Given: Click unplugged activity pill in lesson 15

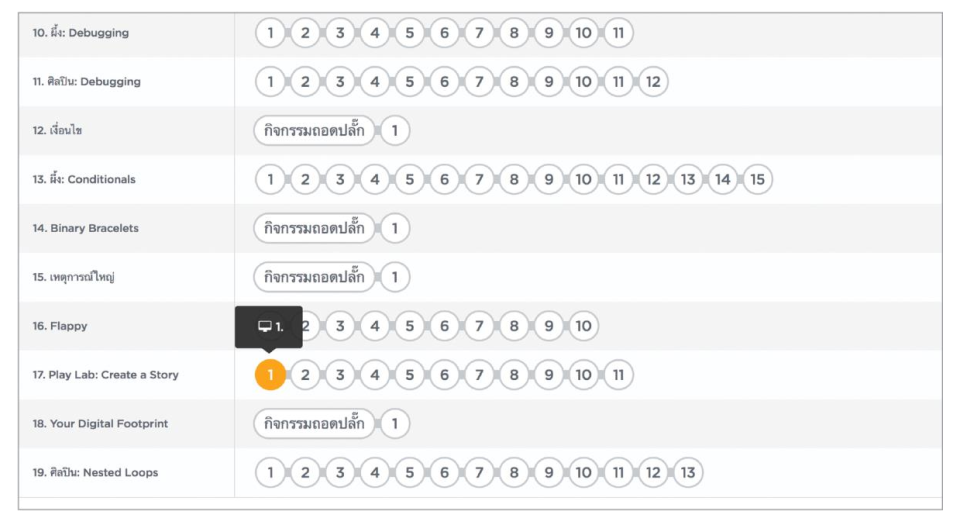Looking at the screenshot, I should coord(314,277).
